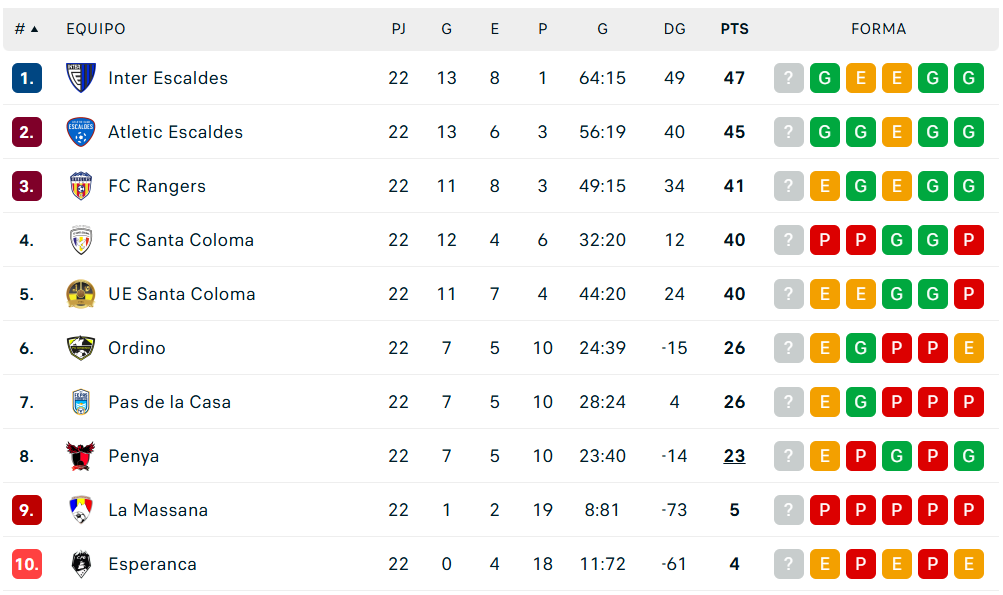Open the Esperanca team page
The image size is (1003, 595).
click(152, 564)
